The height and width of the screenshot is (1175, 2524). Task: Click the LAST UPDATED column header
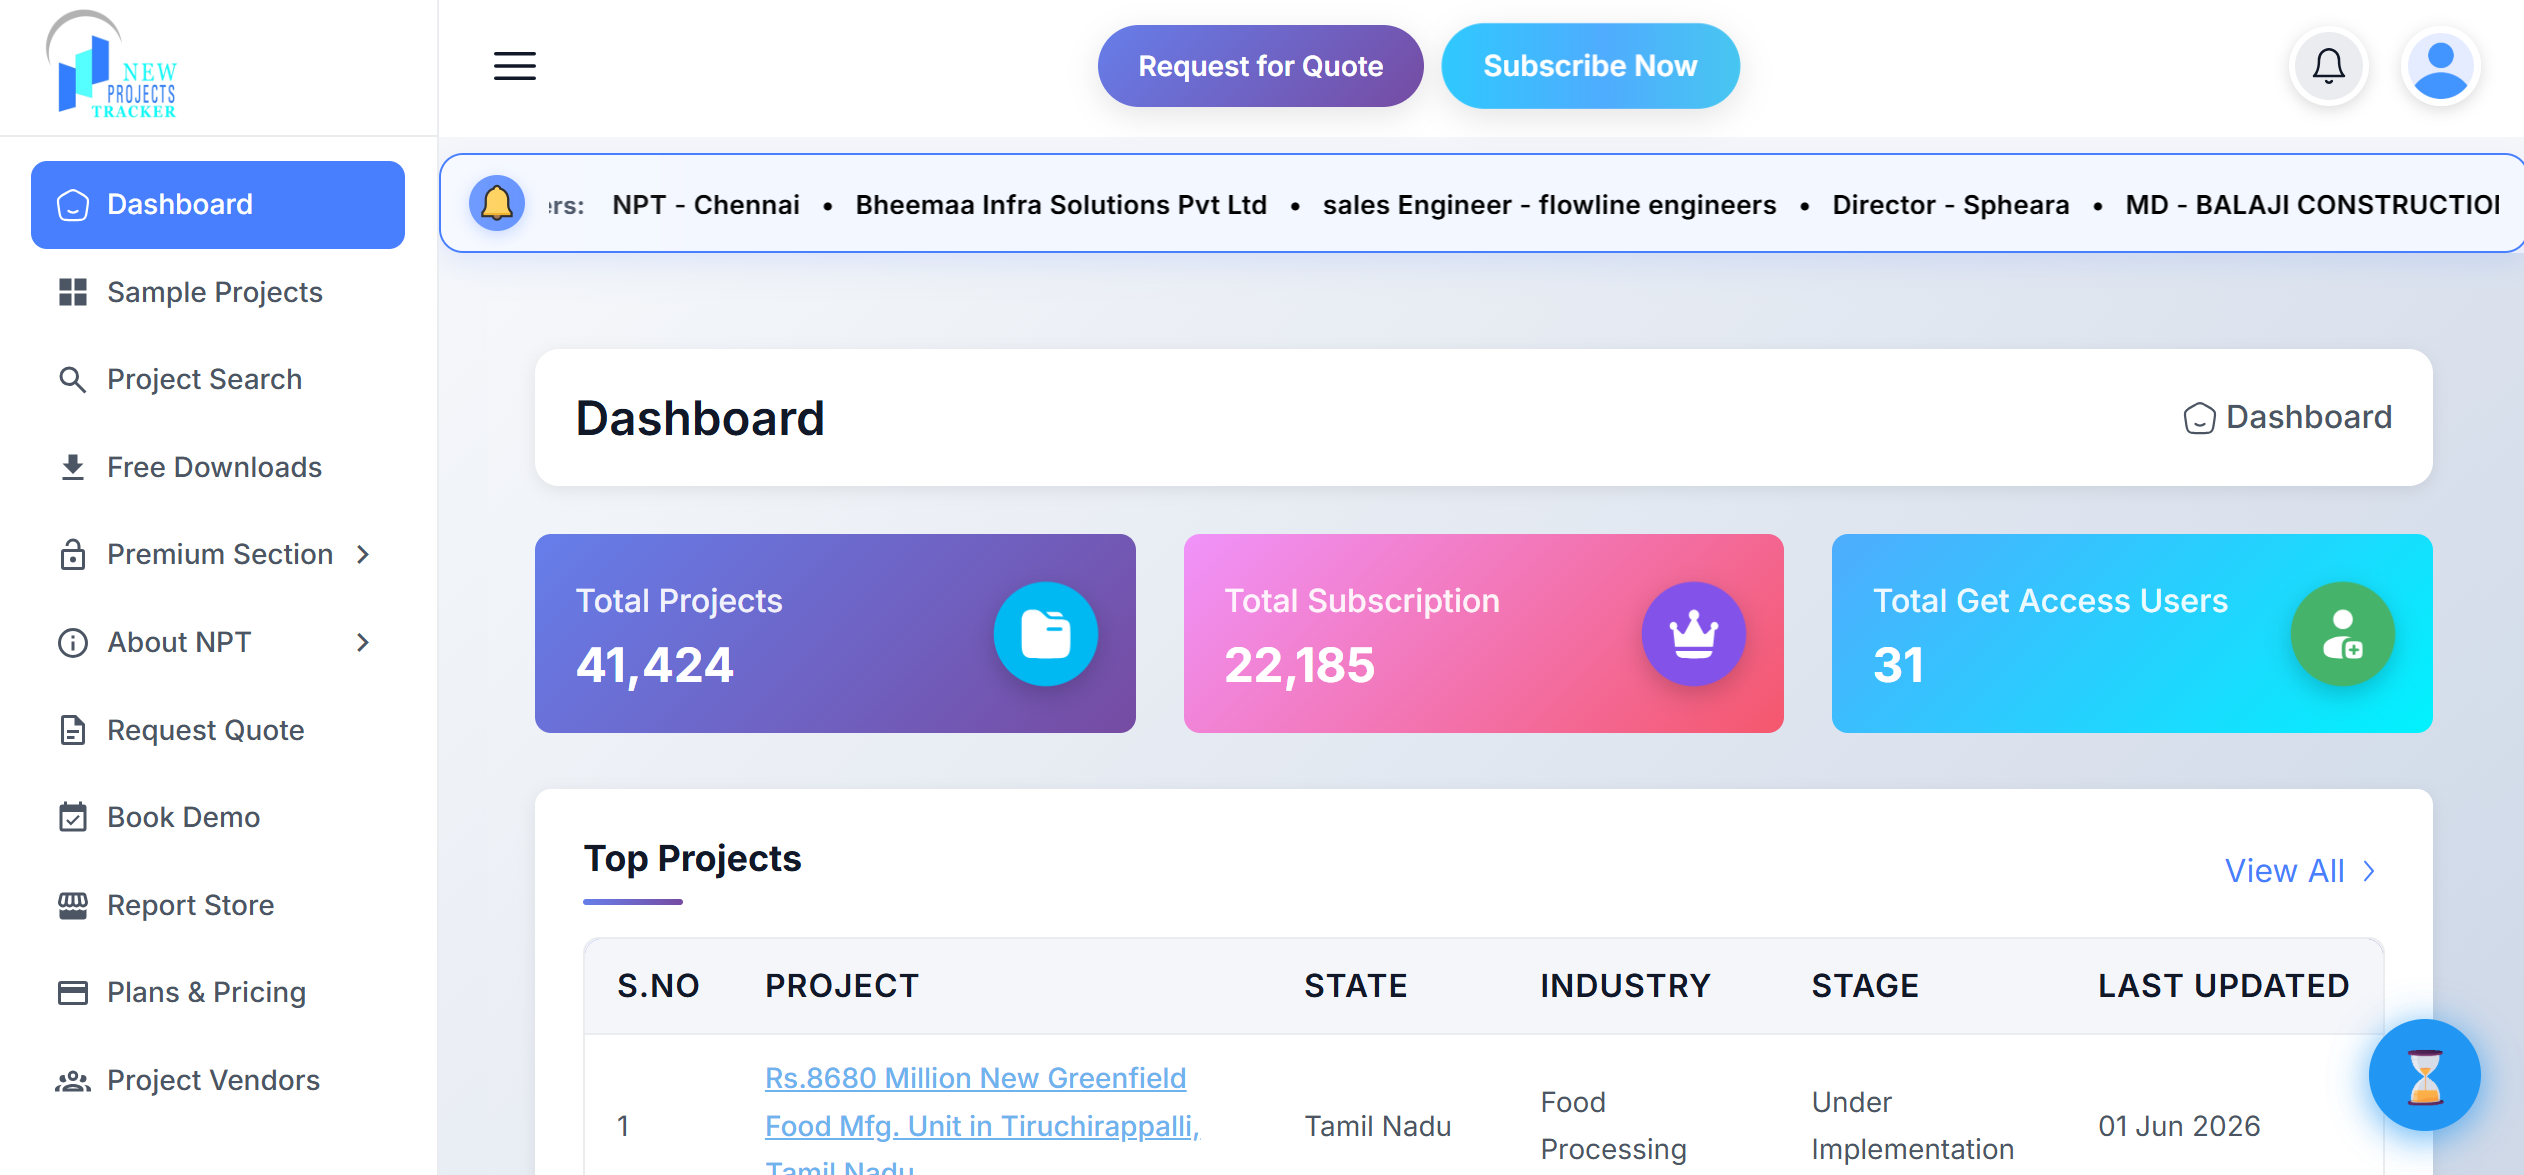(x=2223, y=986)
